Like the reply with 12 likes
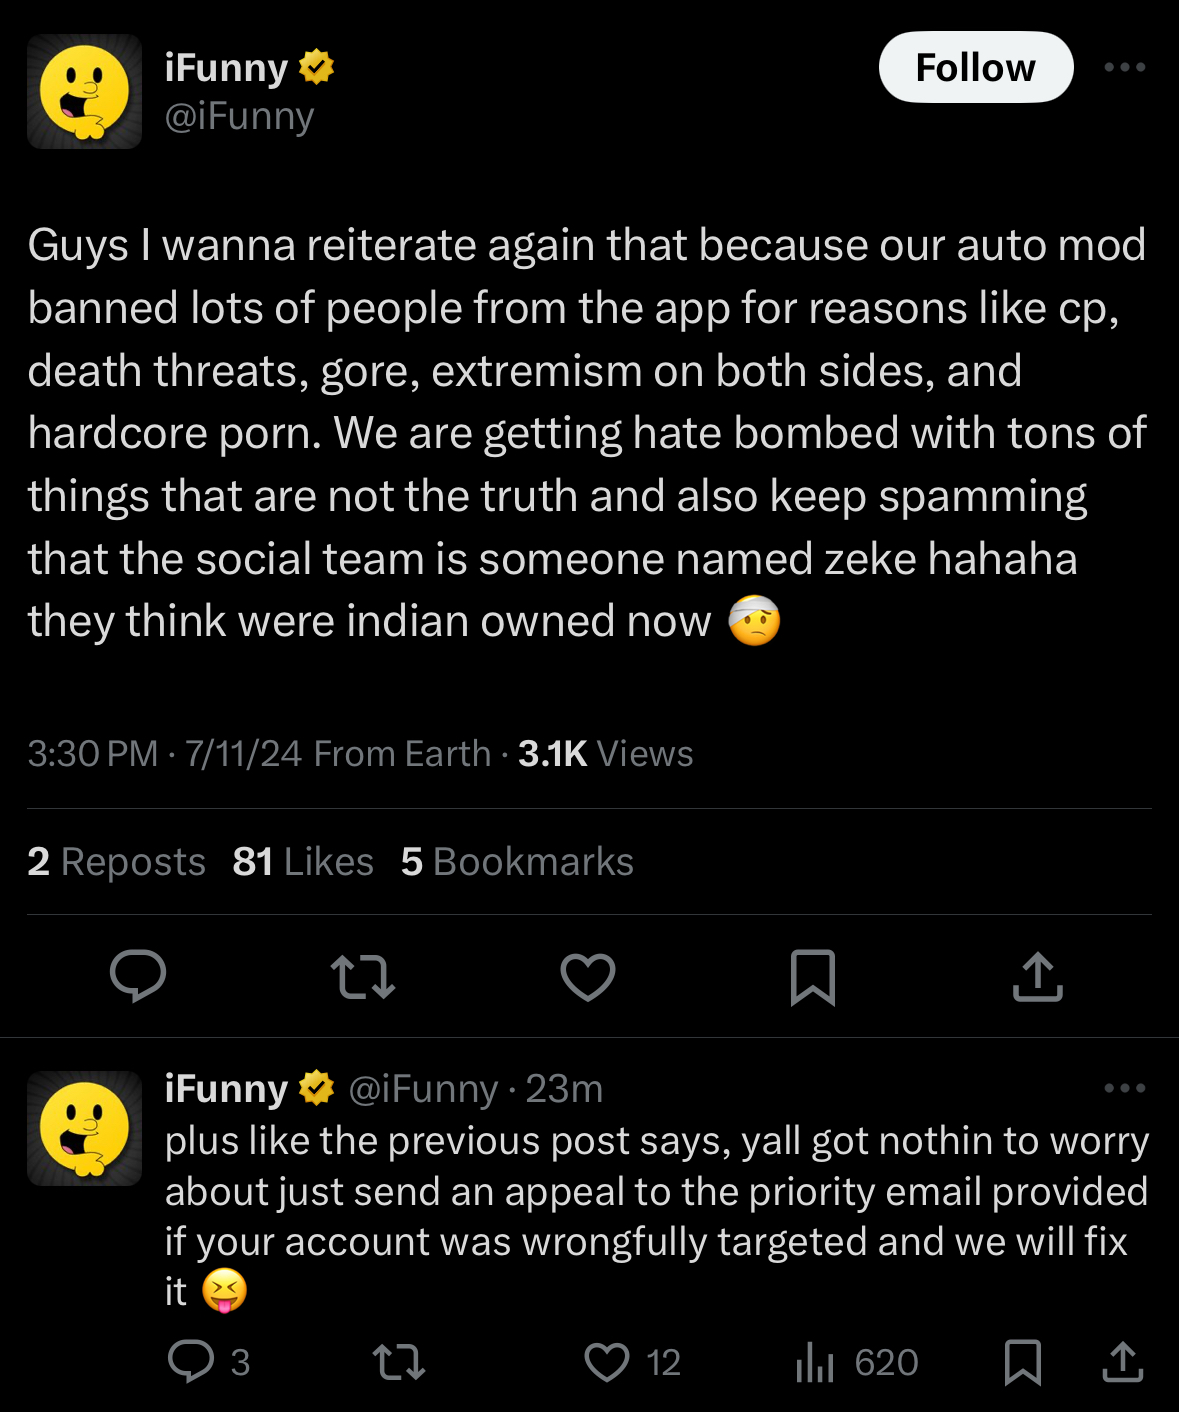Image resolution: width=1179 pixels, height=1412 pixels. coord(632,1362)
